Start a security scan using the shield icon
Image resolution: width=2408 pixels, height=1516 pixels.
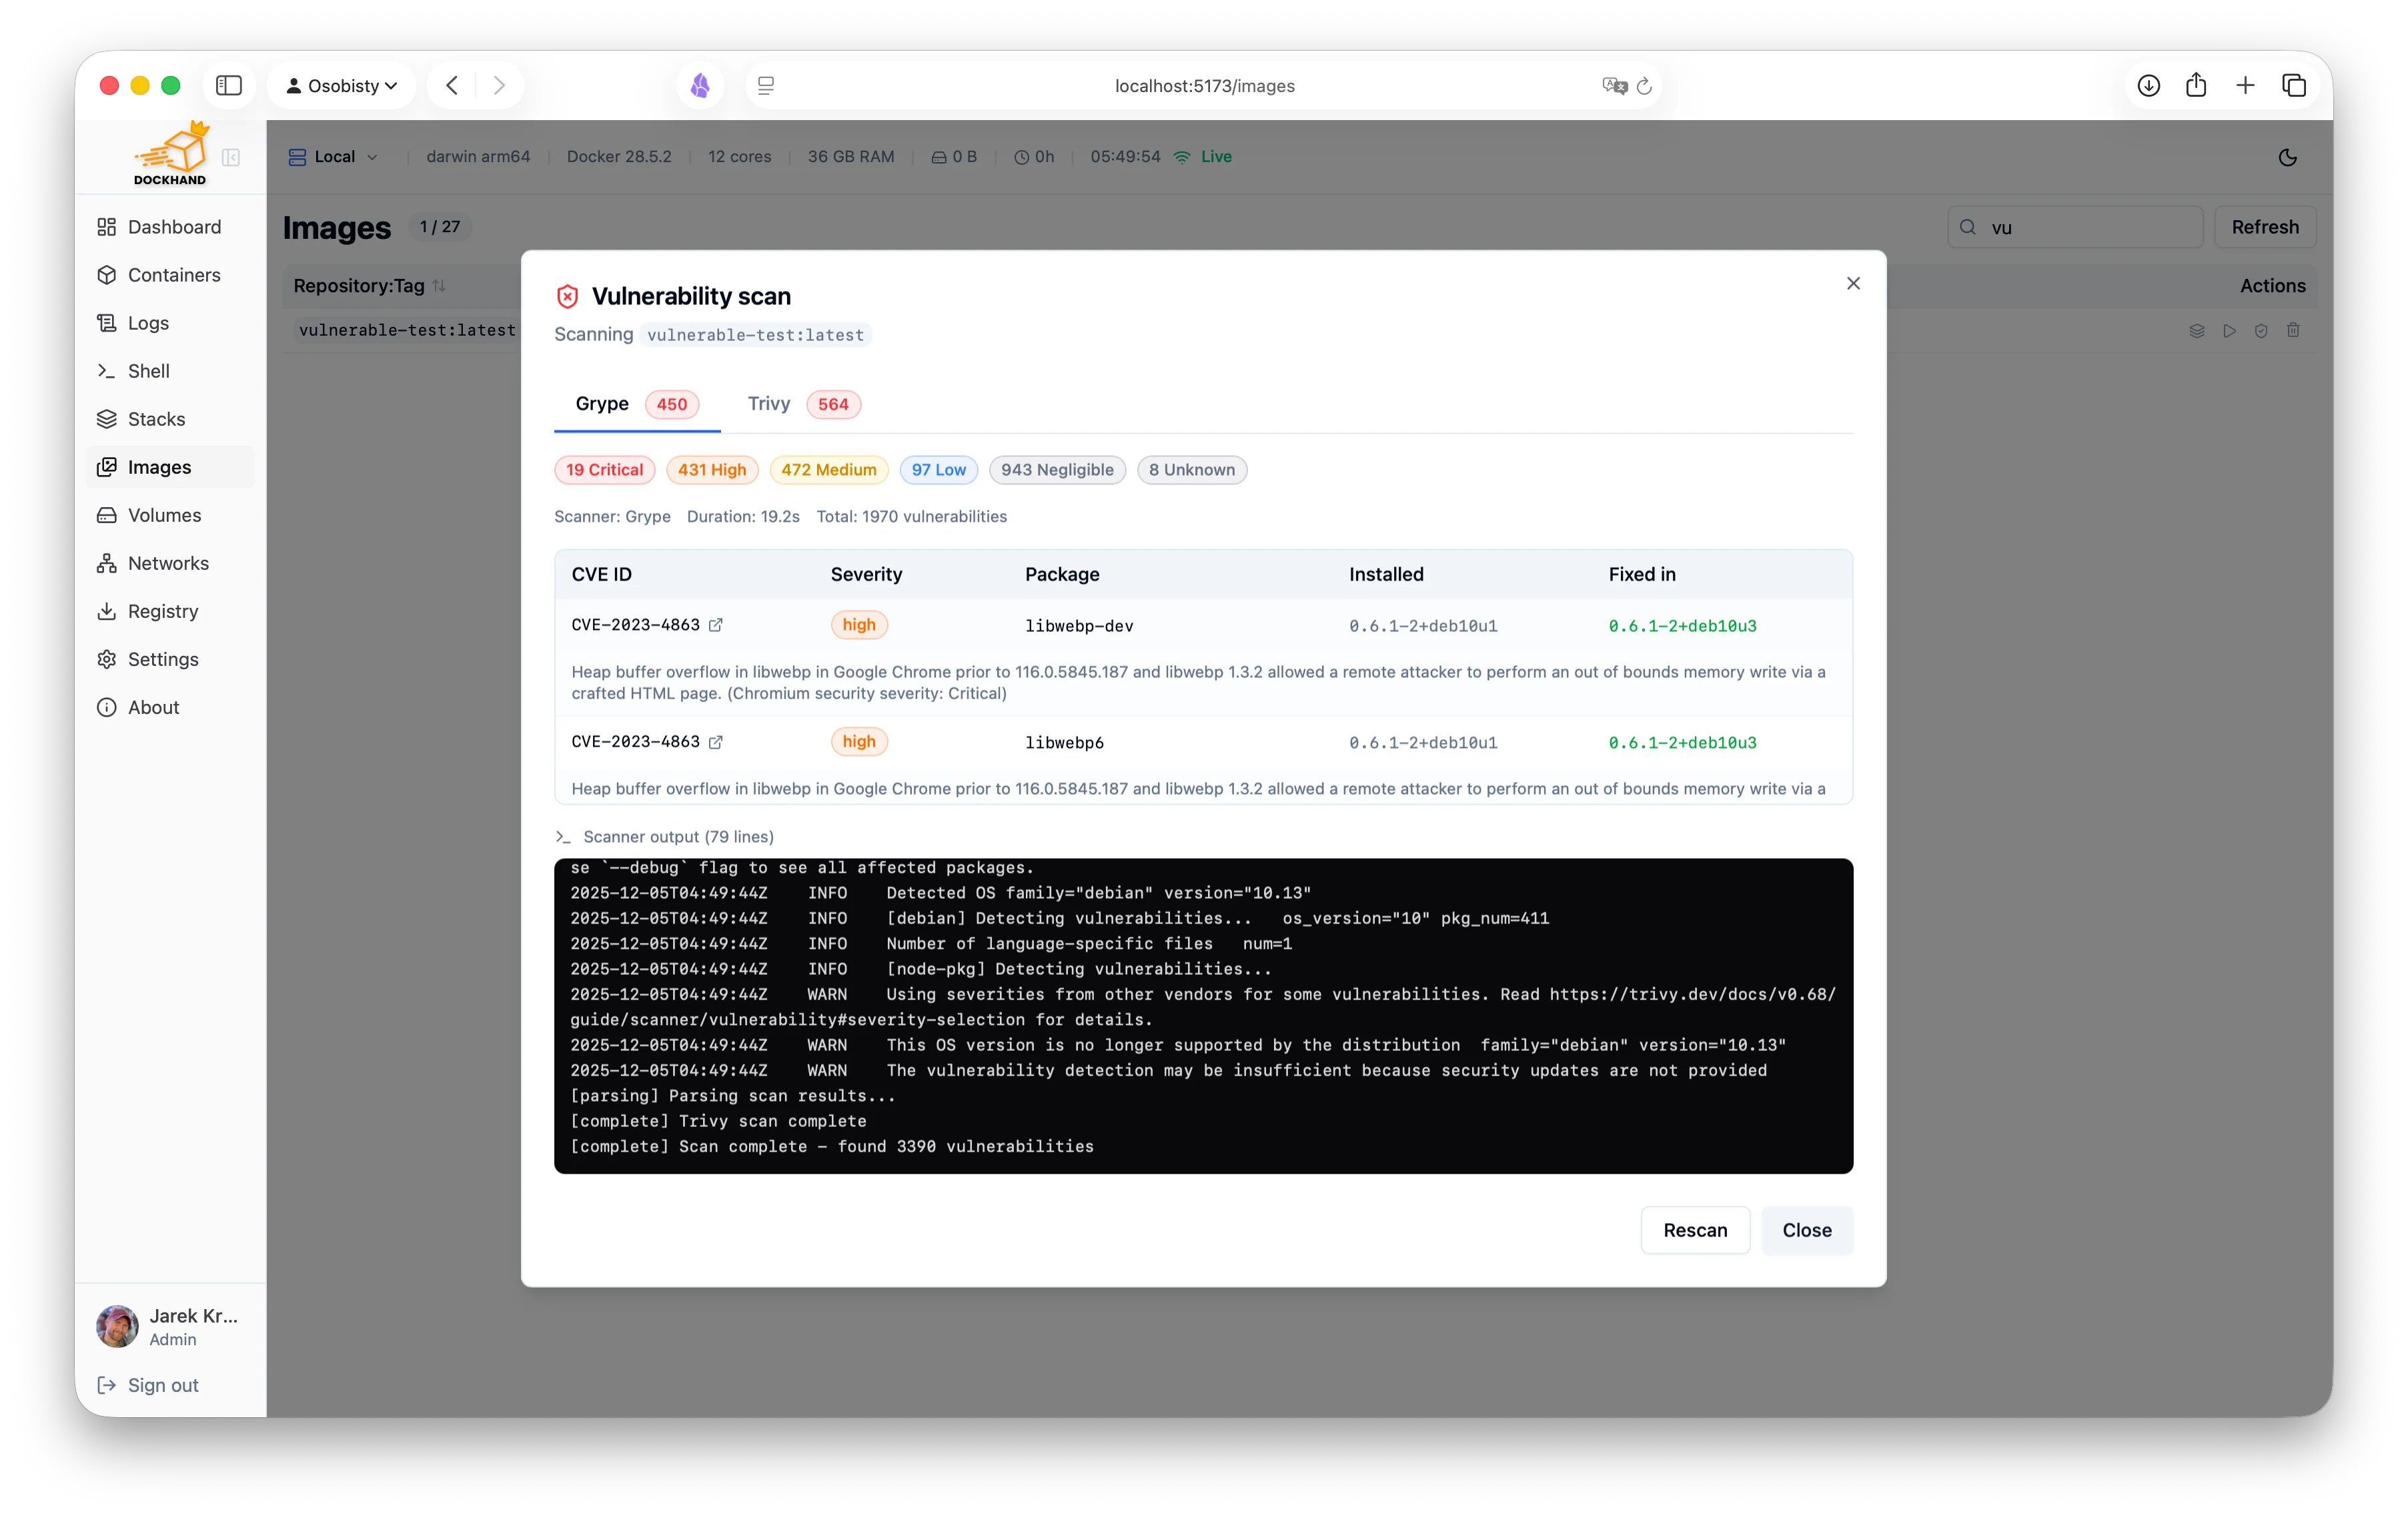coord(2261,330)
